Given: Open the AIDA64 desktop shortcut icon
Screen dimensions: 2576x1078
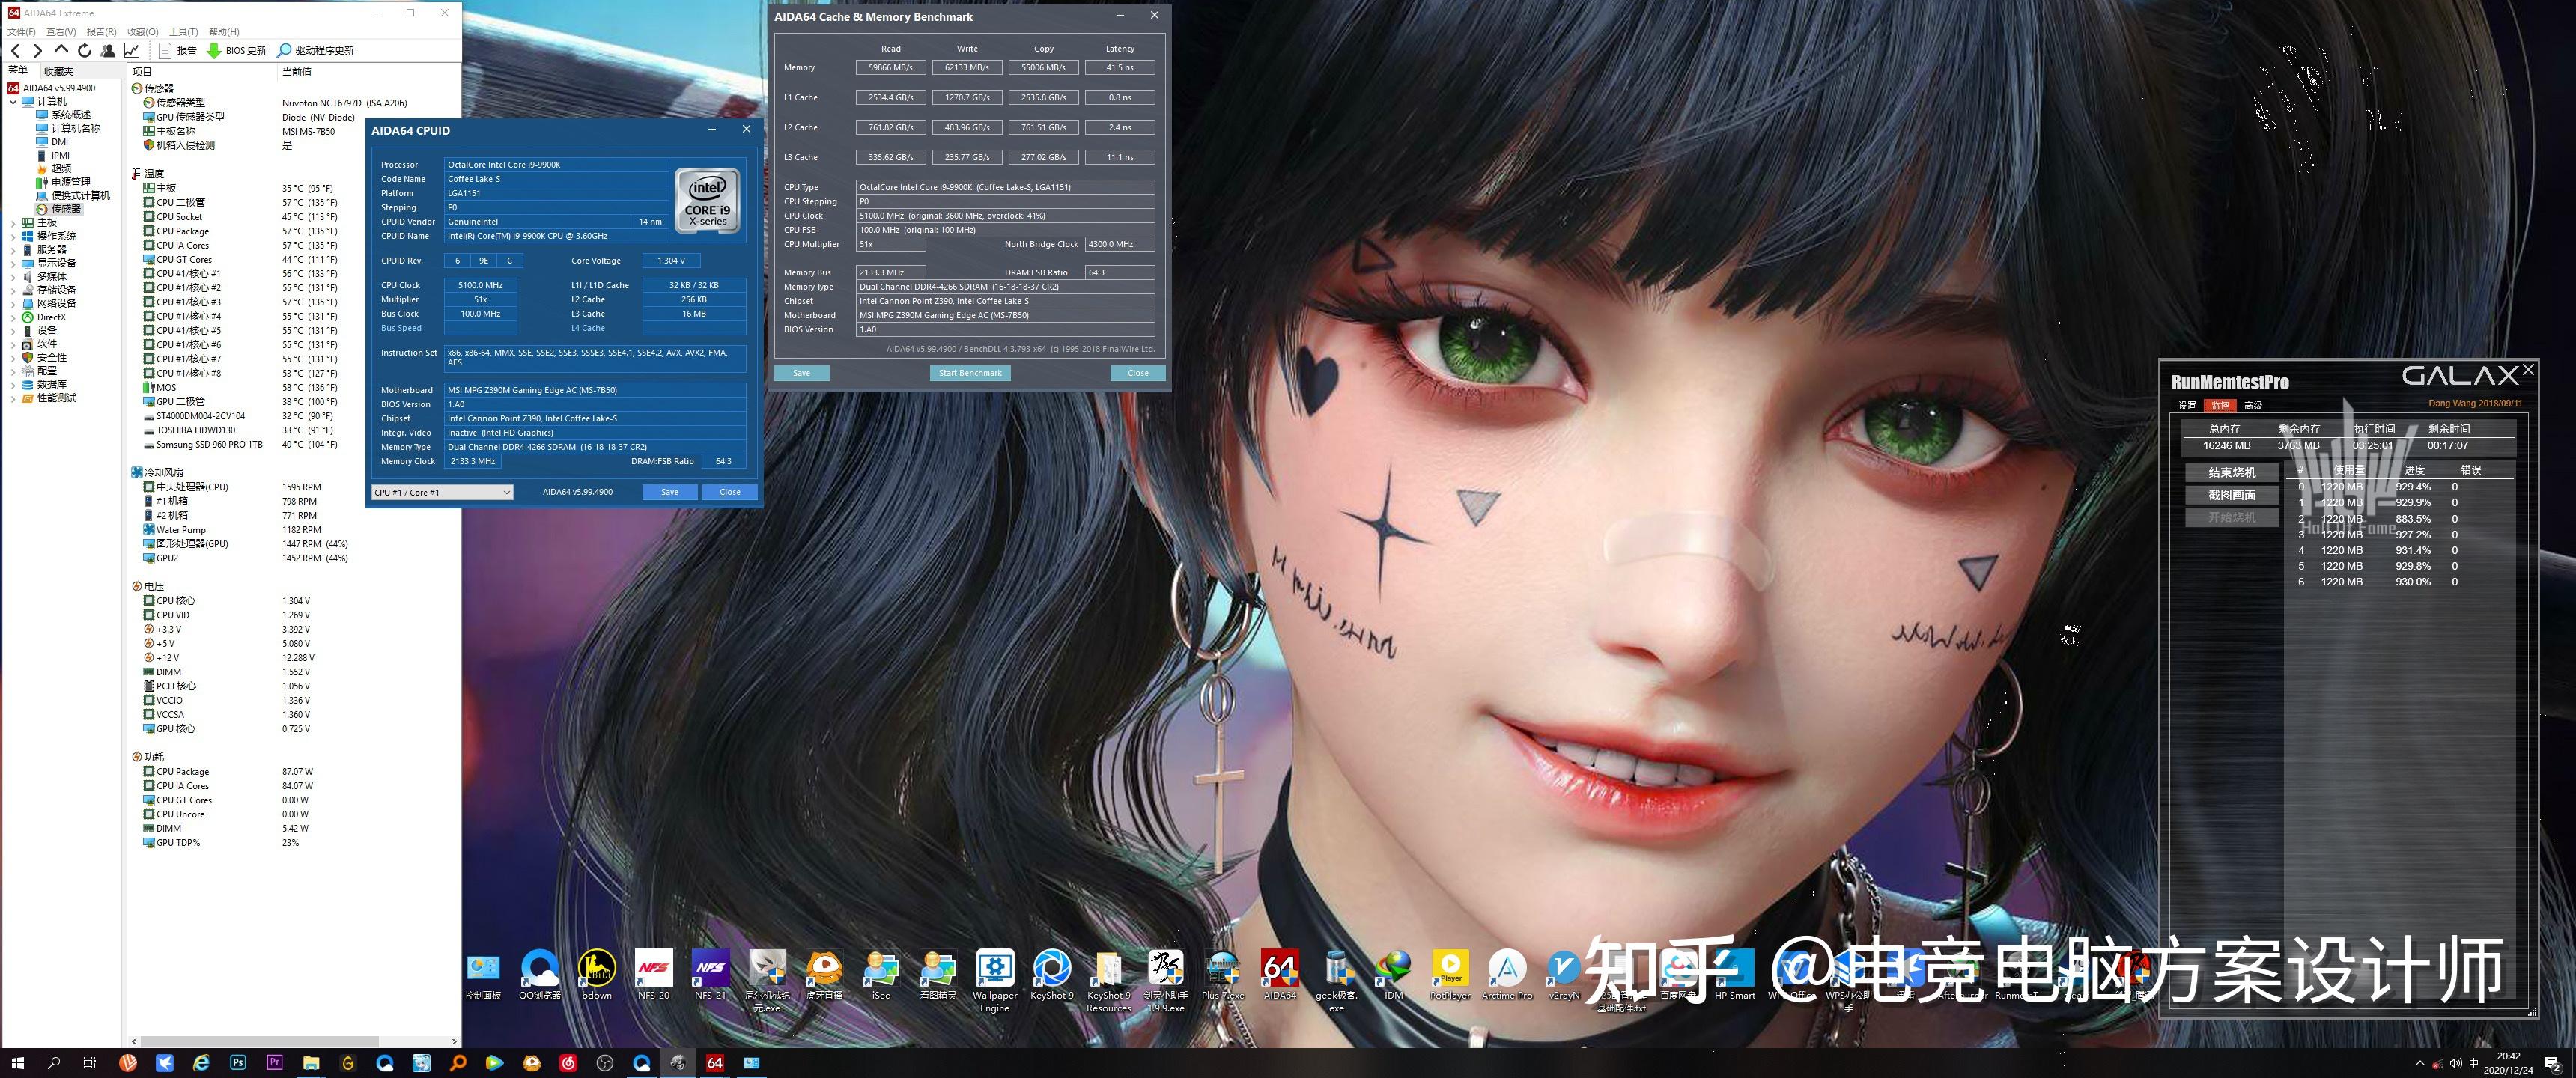Looking at the screenshot, I should point(1280,976).
